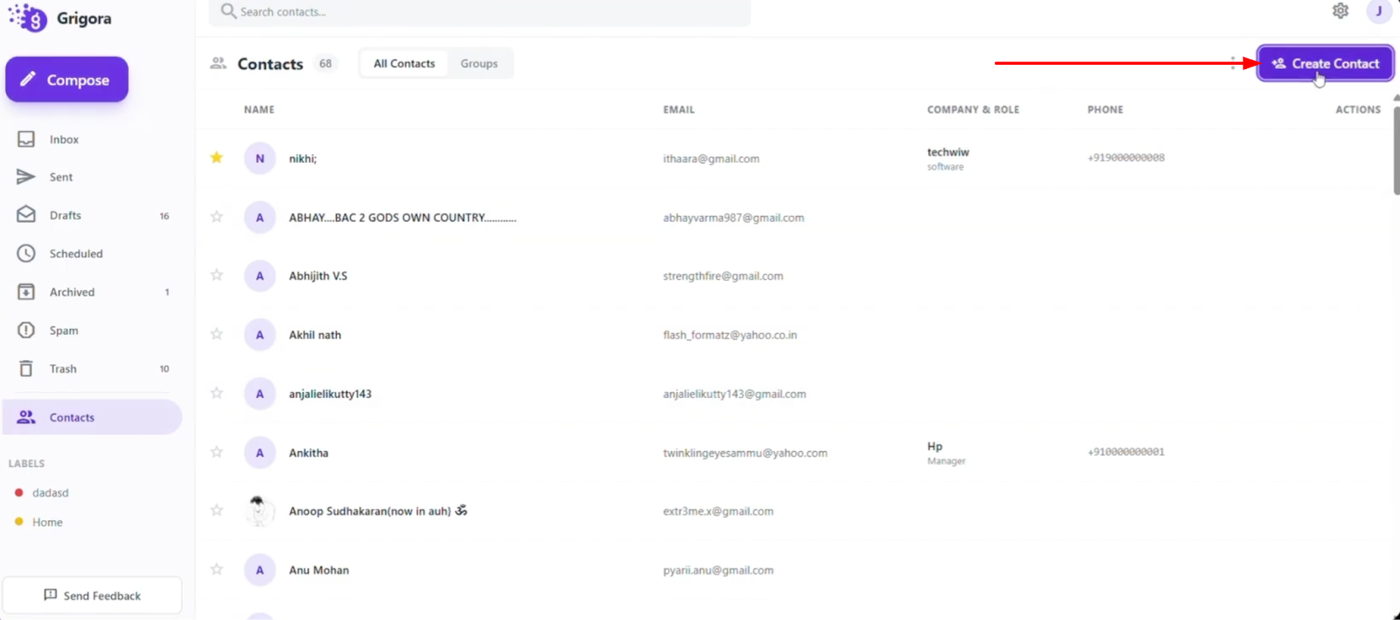Click the avatar for Akhil nath
The height and width of the screenshot is (620, 1400).
pyautogui.click(x=260, y=335)
